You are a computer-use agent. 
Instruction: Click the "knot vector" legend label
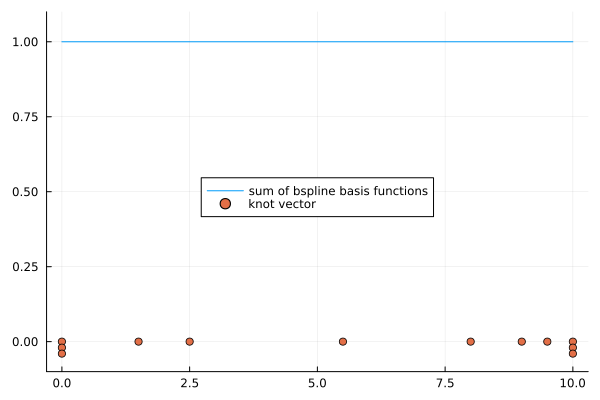click(x=282, y=204)
